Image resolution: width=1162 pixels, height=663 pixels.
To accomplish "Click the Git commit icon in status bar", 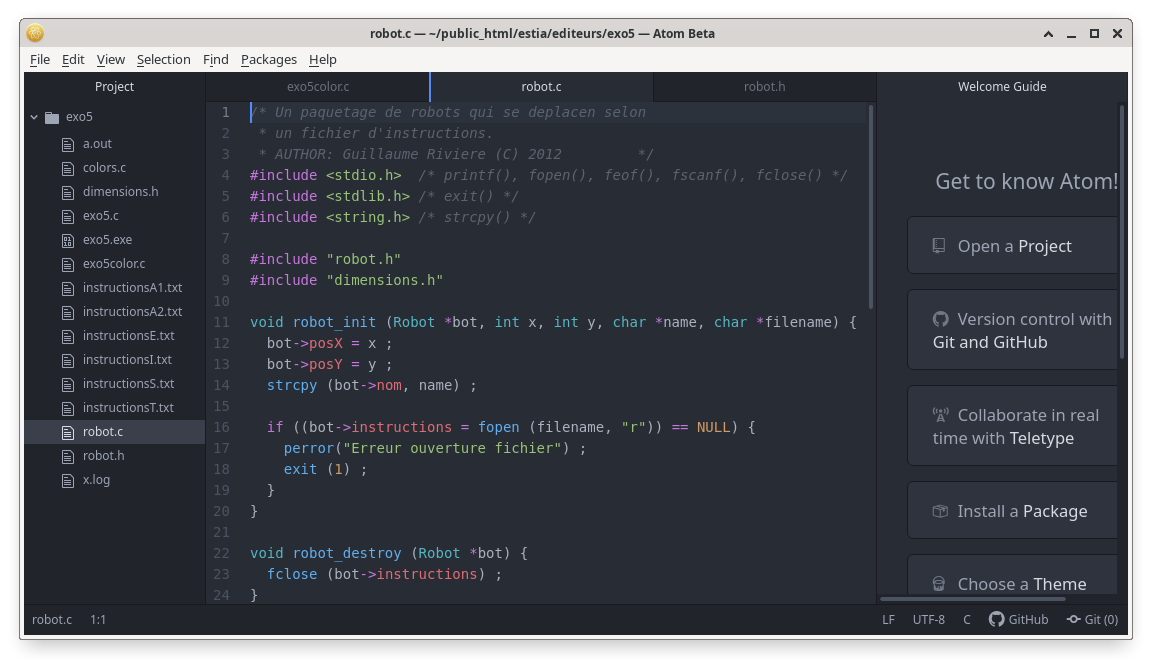I will click(x=1073, y=619).
